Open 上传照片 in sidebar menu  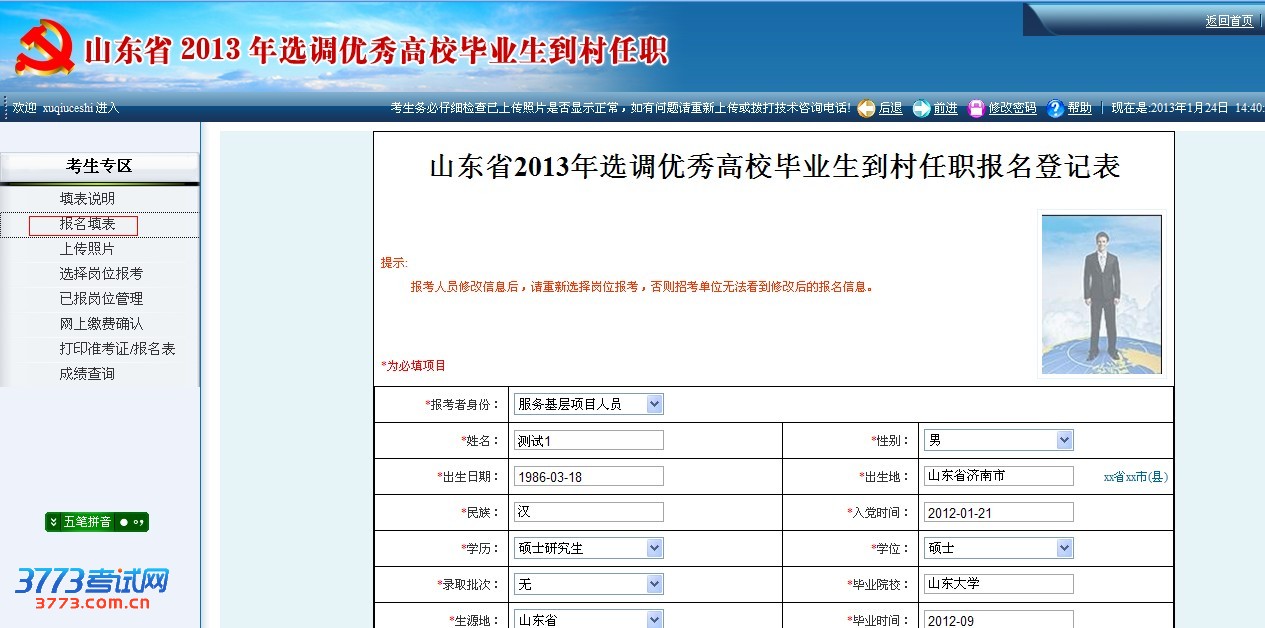[x=87, y=249]
